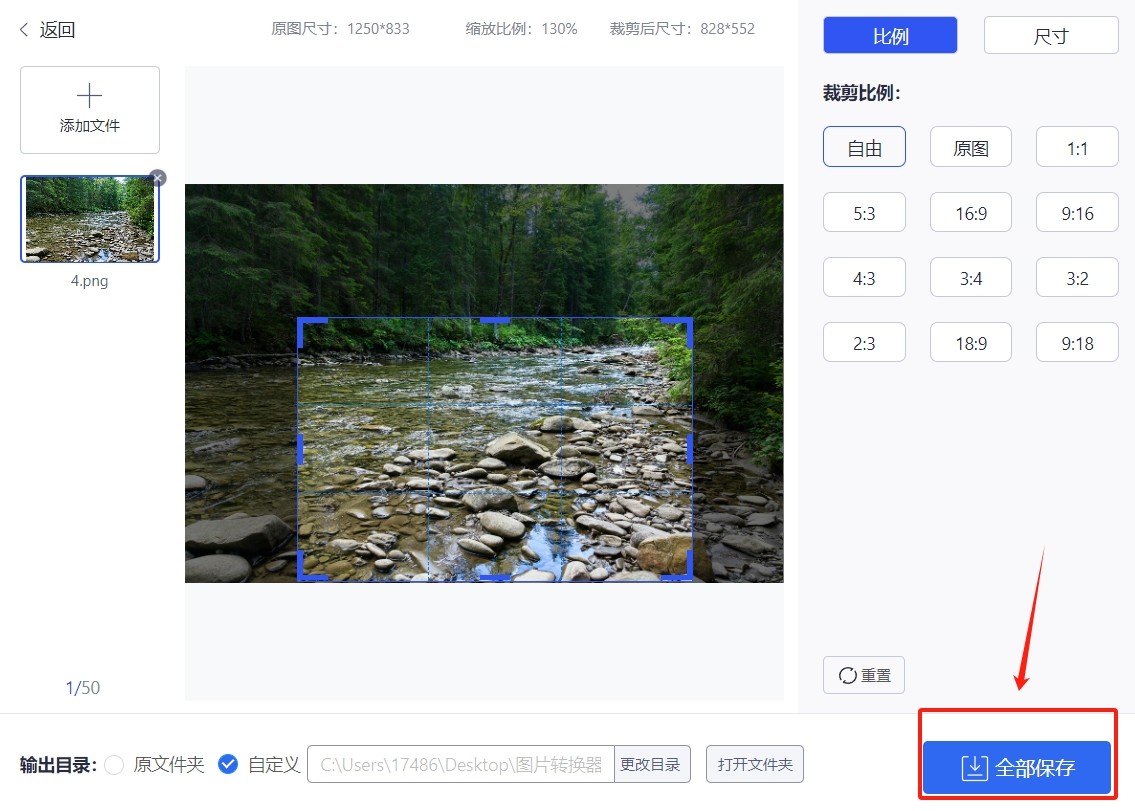1135x811 pixels.
Task: Choose the 1:1 square crop ratio
Action: [1077, 148]
